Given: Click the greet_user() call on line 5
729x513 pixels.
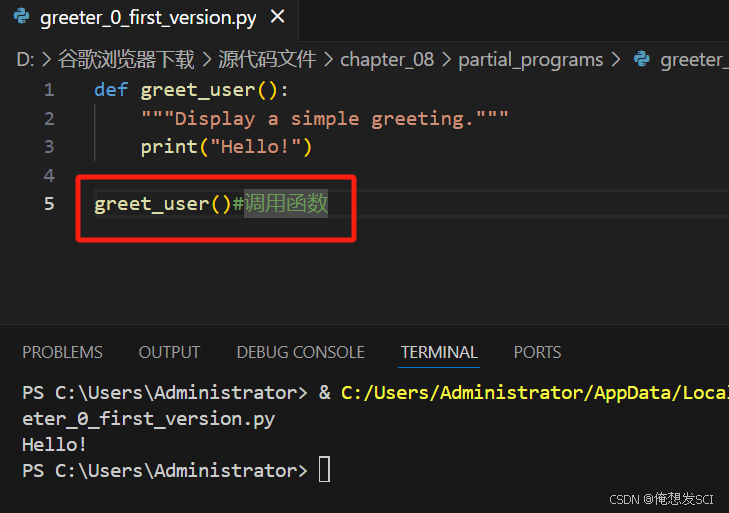Looking at the screenshot, I should click(x=163, y=204).
